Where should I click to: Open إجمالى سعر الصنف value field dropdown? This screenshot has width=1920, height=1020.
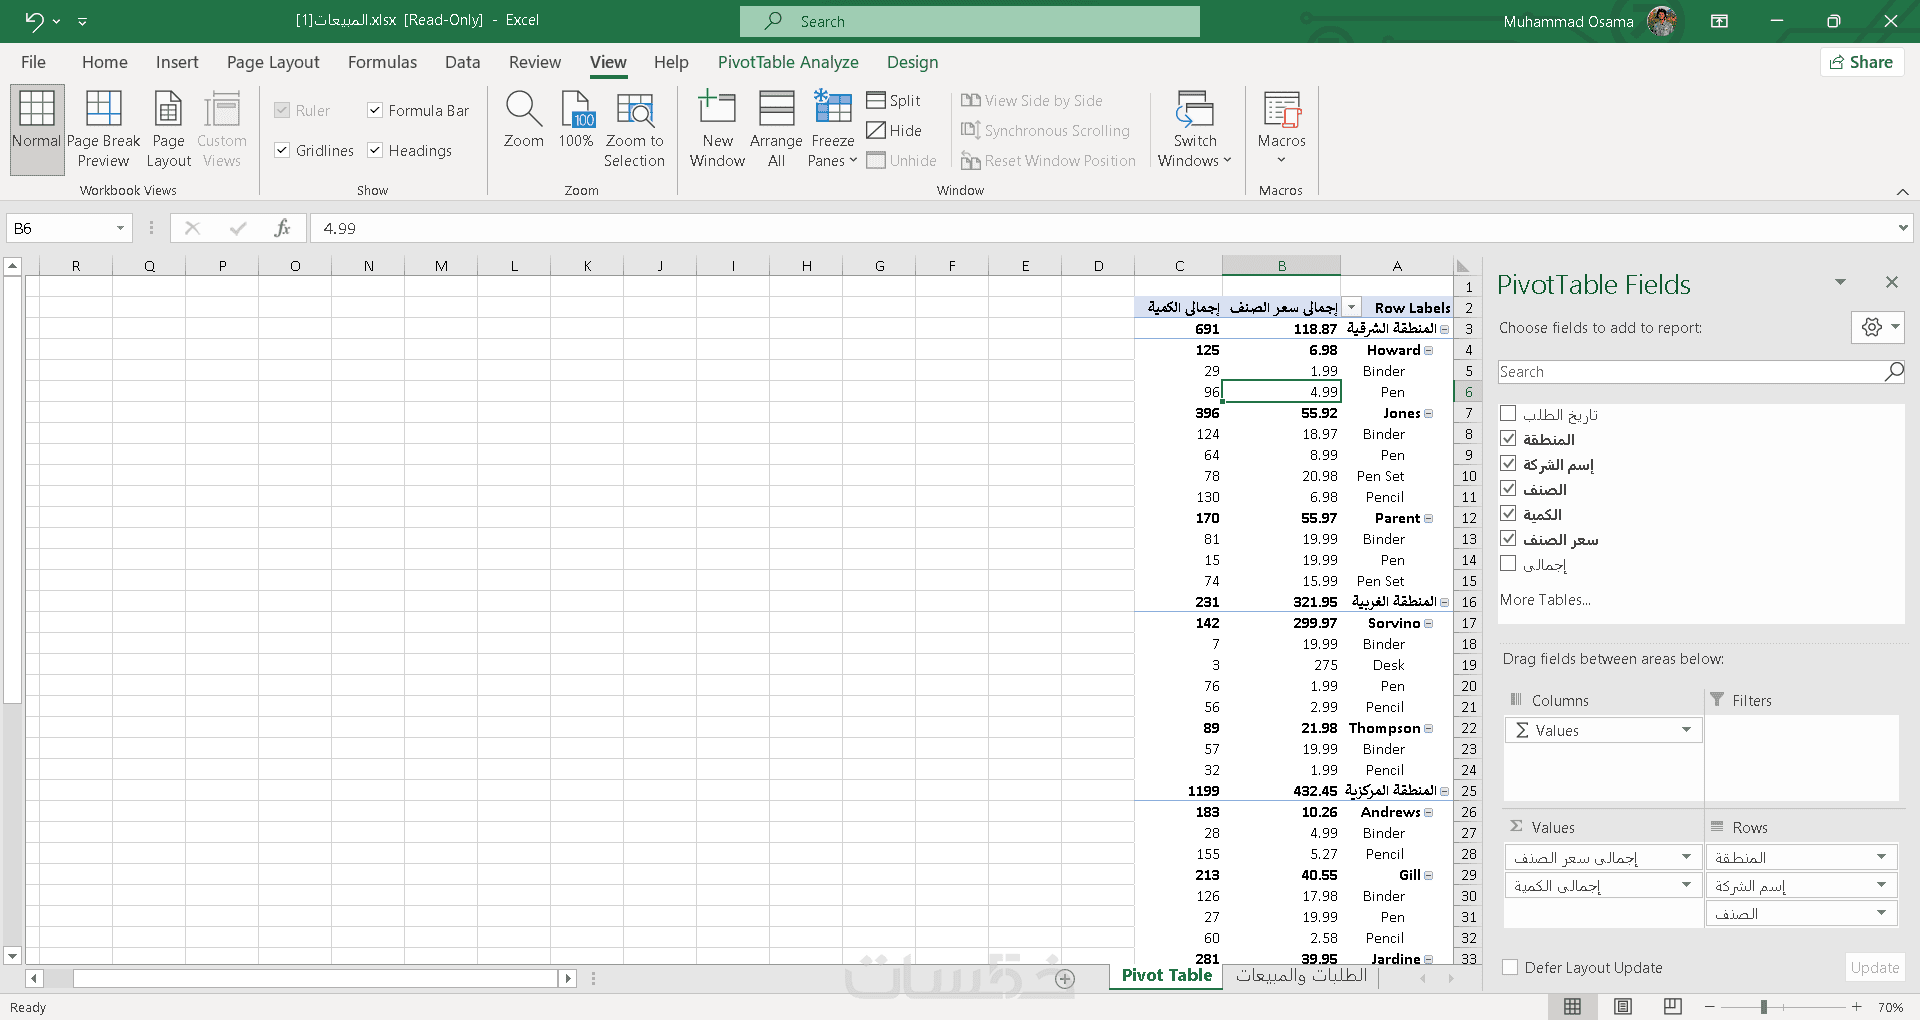coord(1686,857)
